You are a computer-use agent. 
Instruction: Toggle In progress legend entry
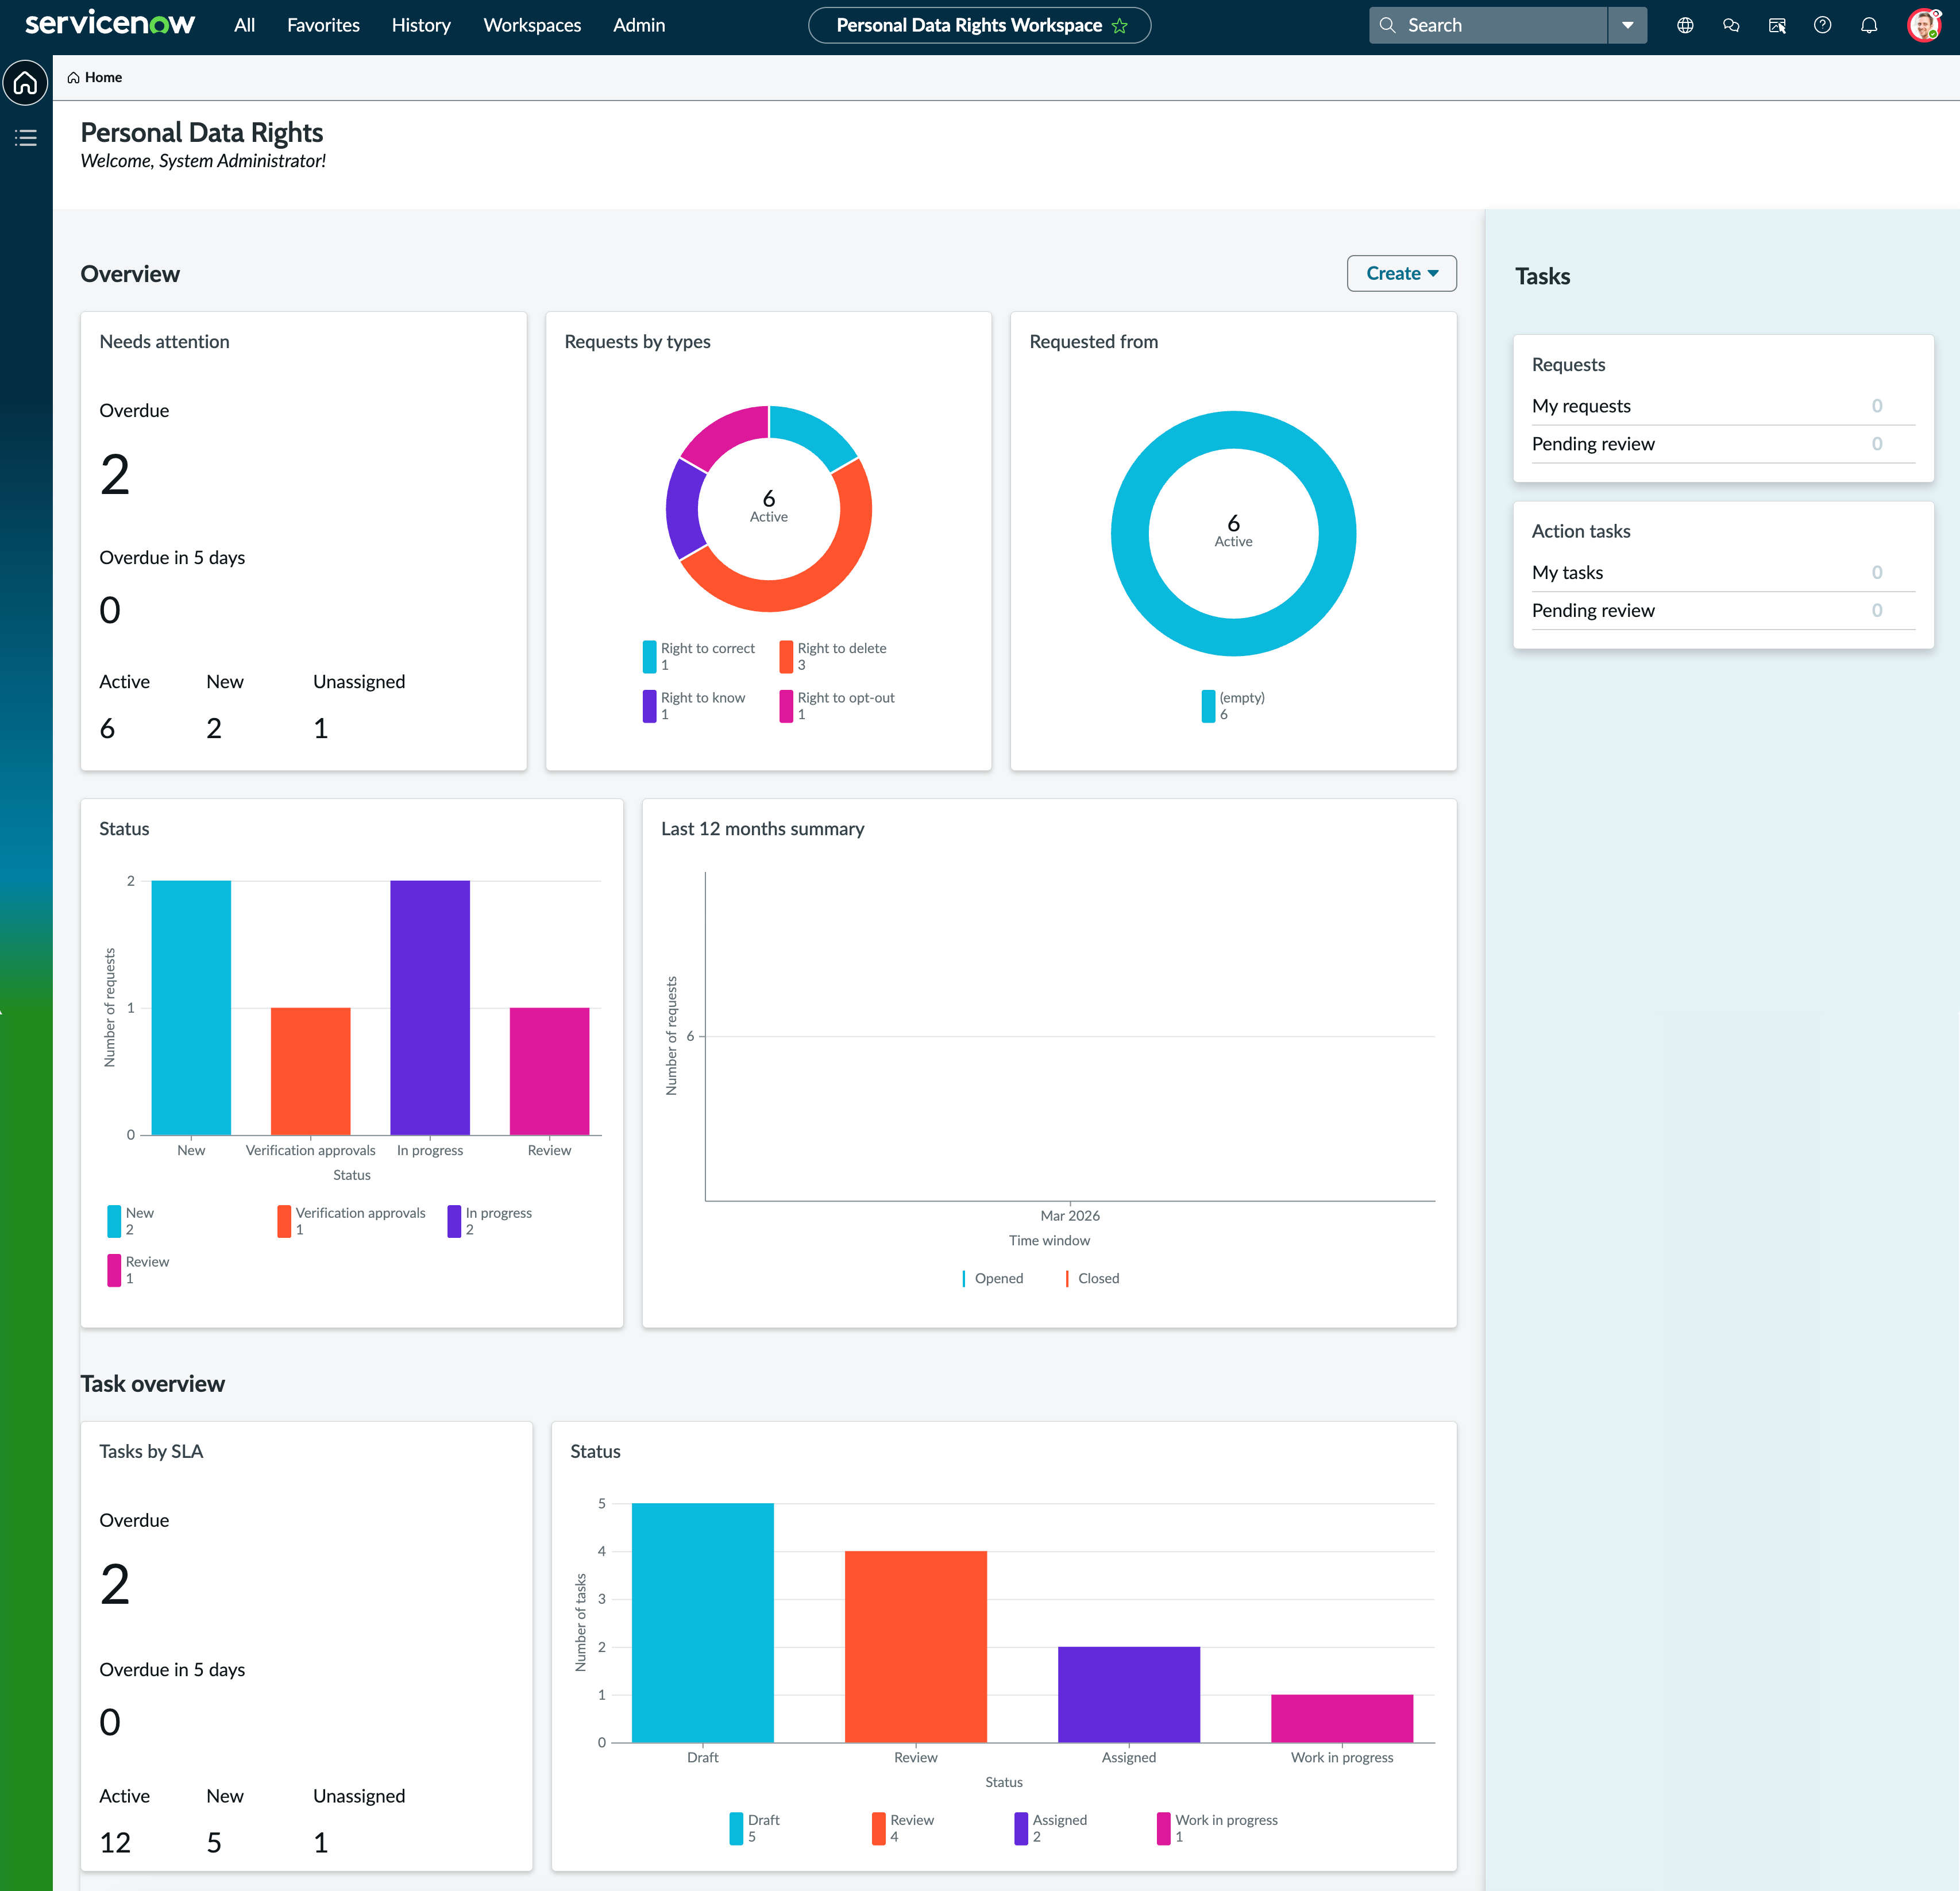coord(490,1221)
